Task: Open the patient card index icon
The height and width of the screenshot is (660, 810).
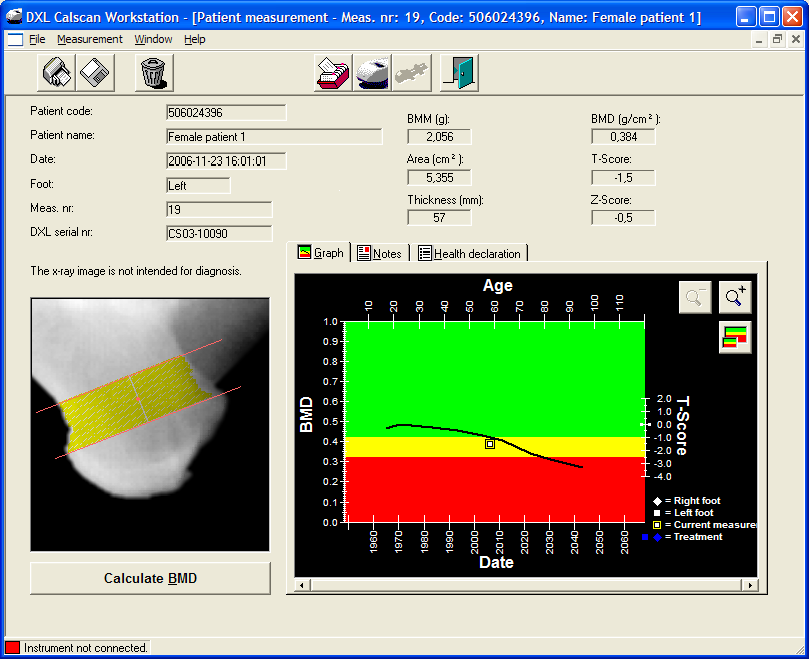Action: point(333,73)
